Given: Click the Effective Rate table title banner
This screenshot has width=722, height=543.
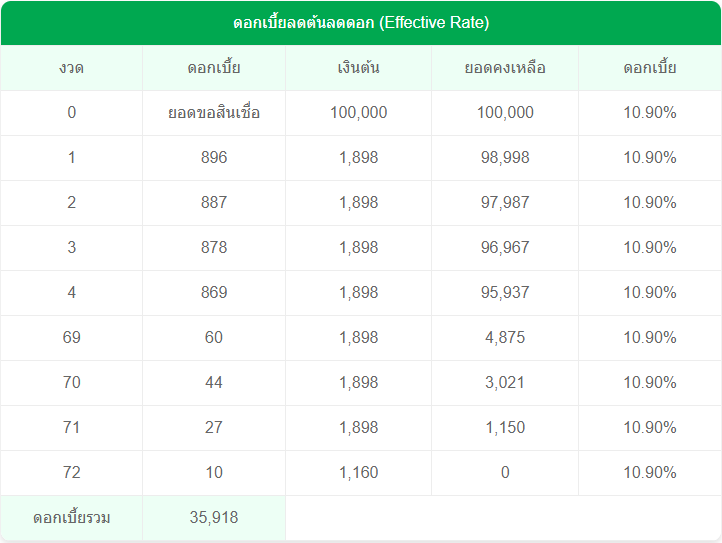Looking at the screenshot, I should point(361,22).
